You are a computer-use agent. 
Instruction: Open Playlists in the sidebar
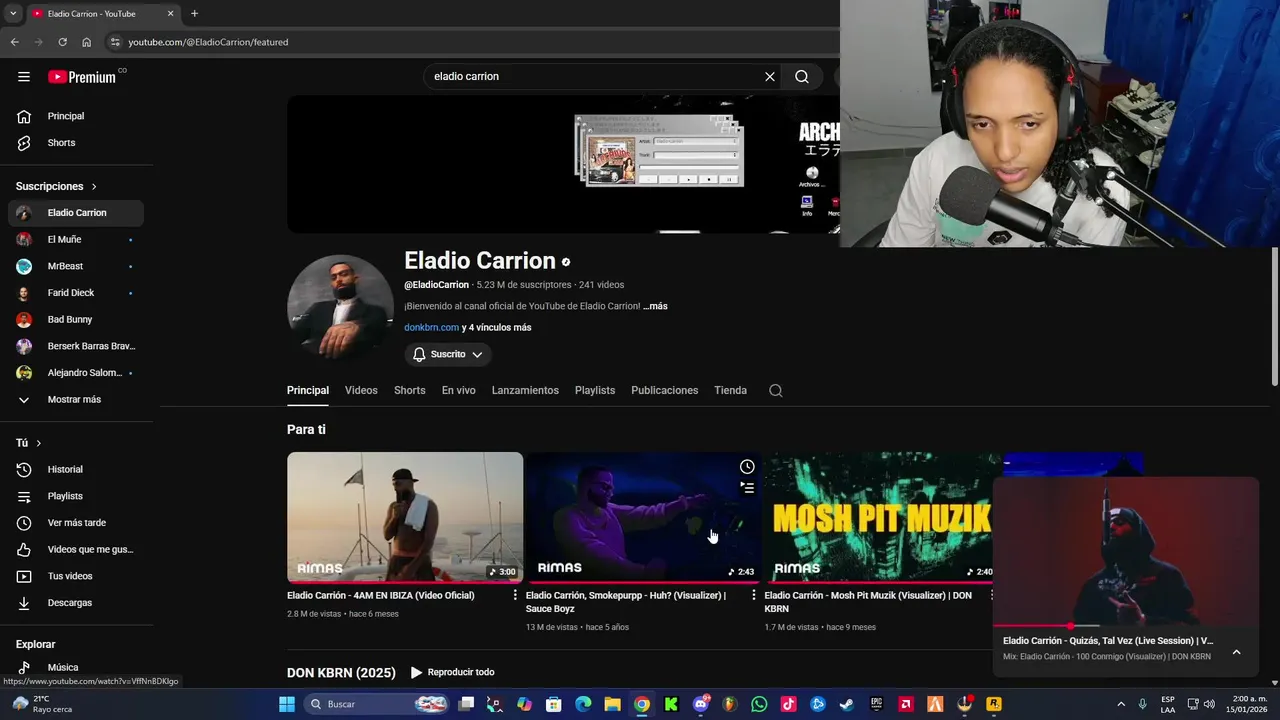[x=77, y=496]
